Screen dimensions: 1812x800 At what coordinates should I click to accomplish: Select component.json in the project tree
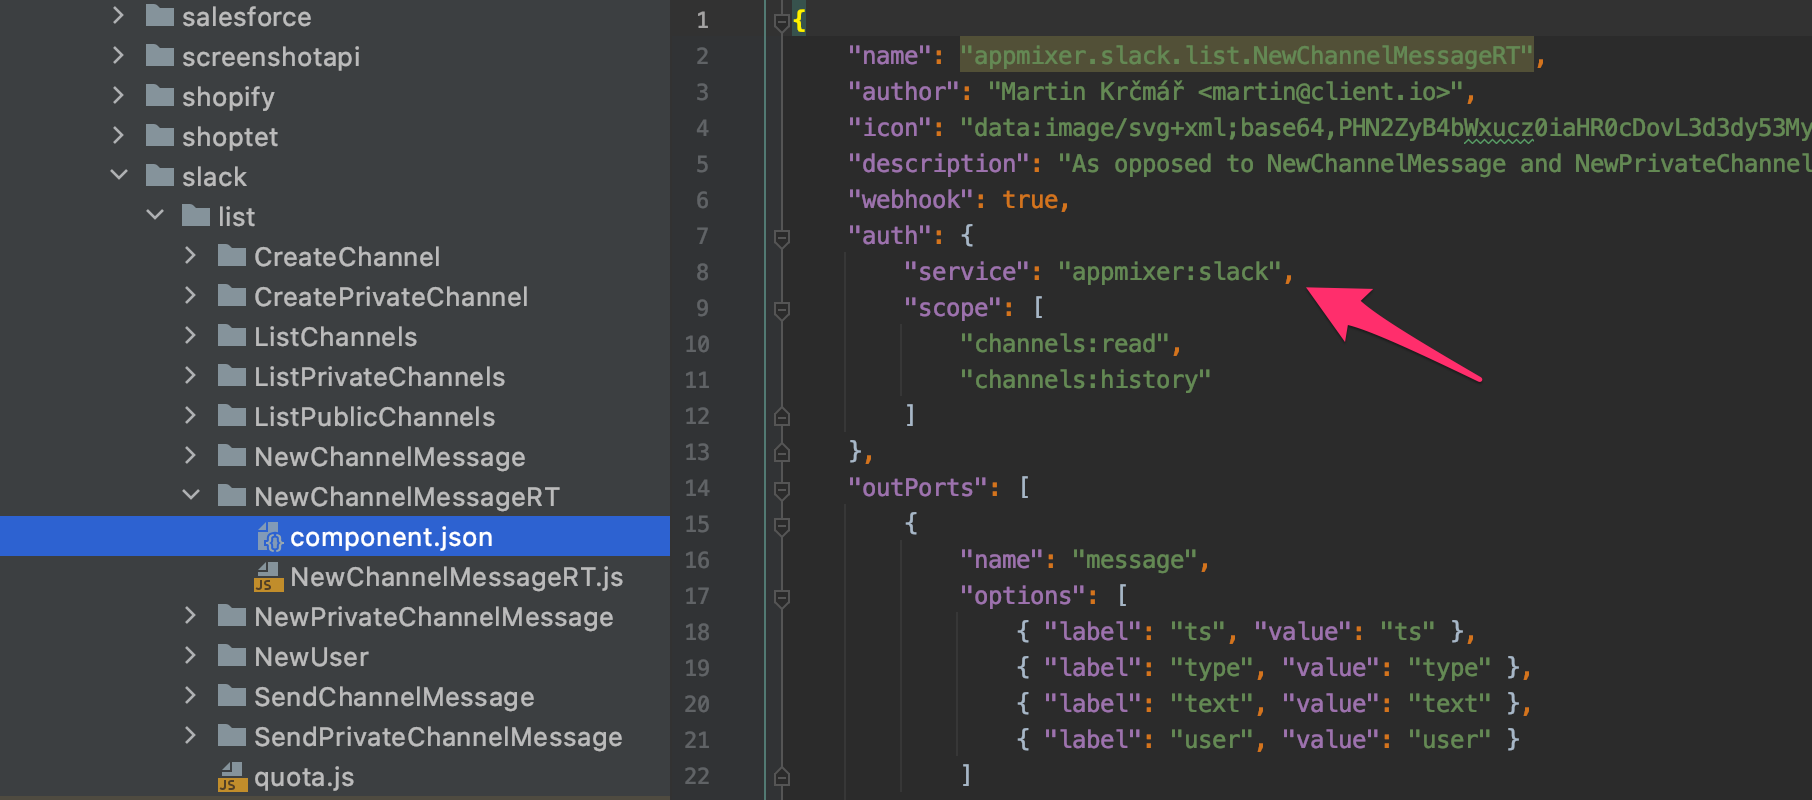(x=335, y=536)
